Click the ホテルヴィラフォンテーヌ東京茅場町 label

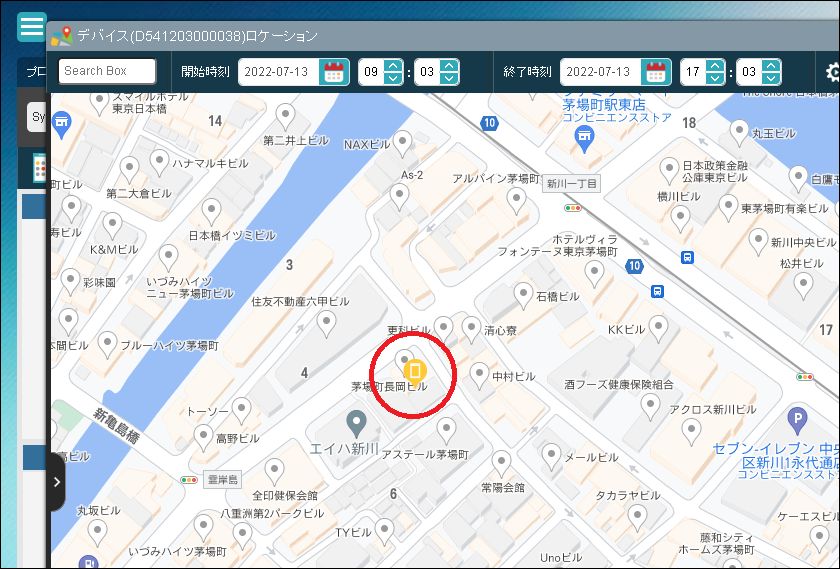(557, 245)
